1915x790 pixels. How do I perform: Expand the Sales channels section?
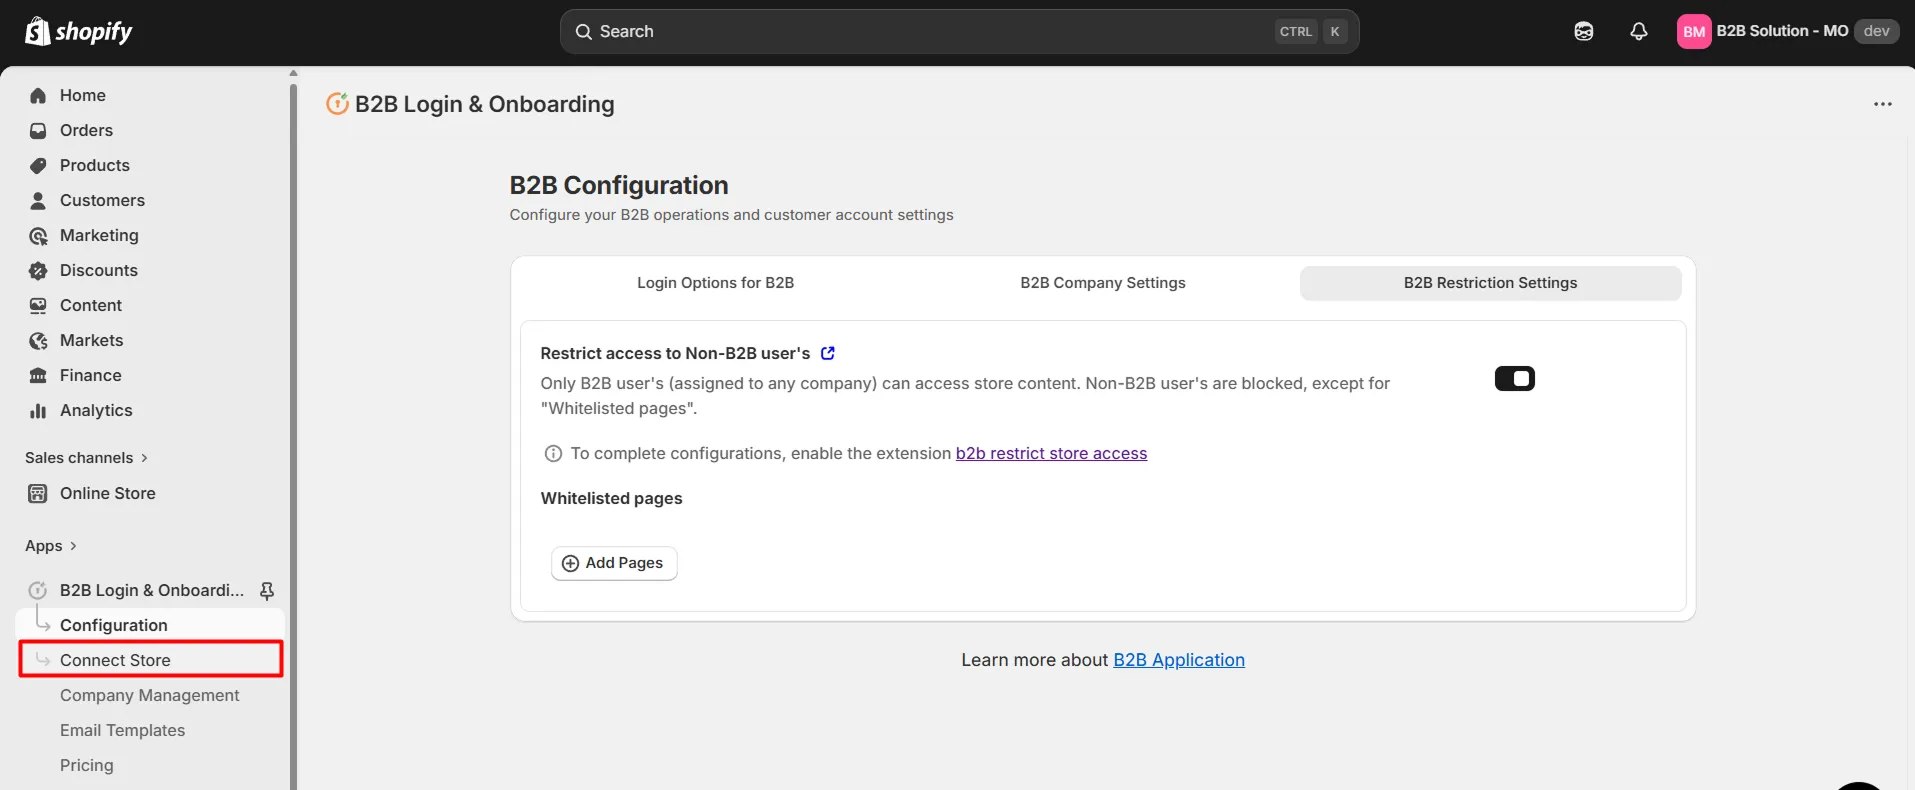(x=86, y=458)
